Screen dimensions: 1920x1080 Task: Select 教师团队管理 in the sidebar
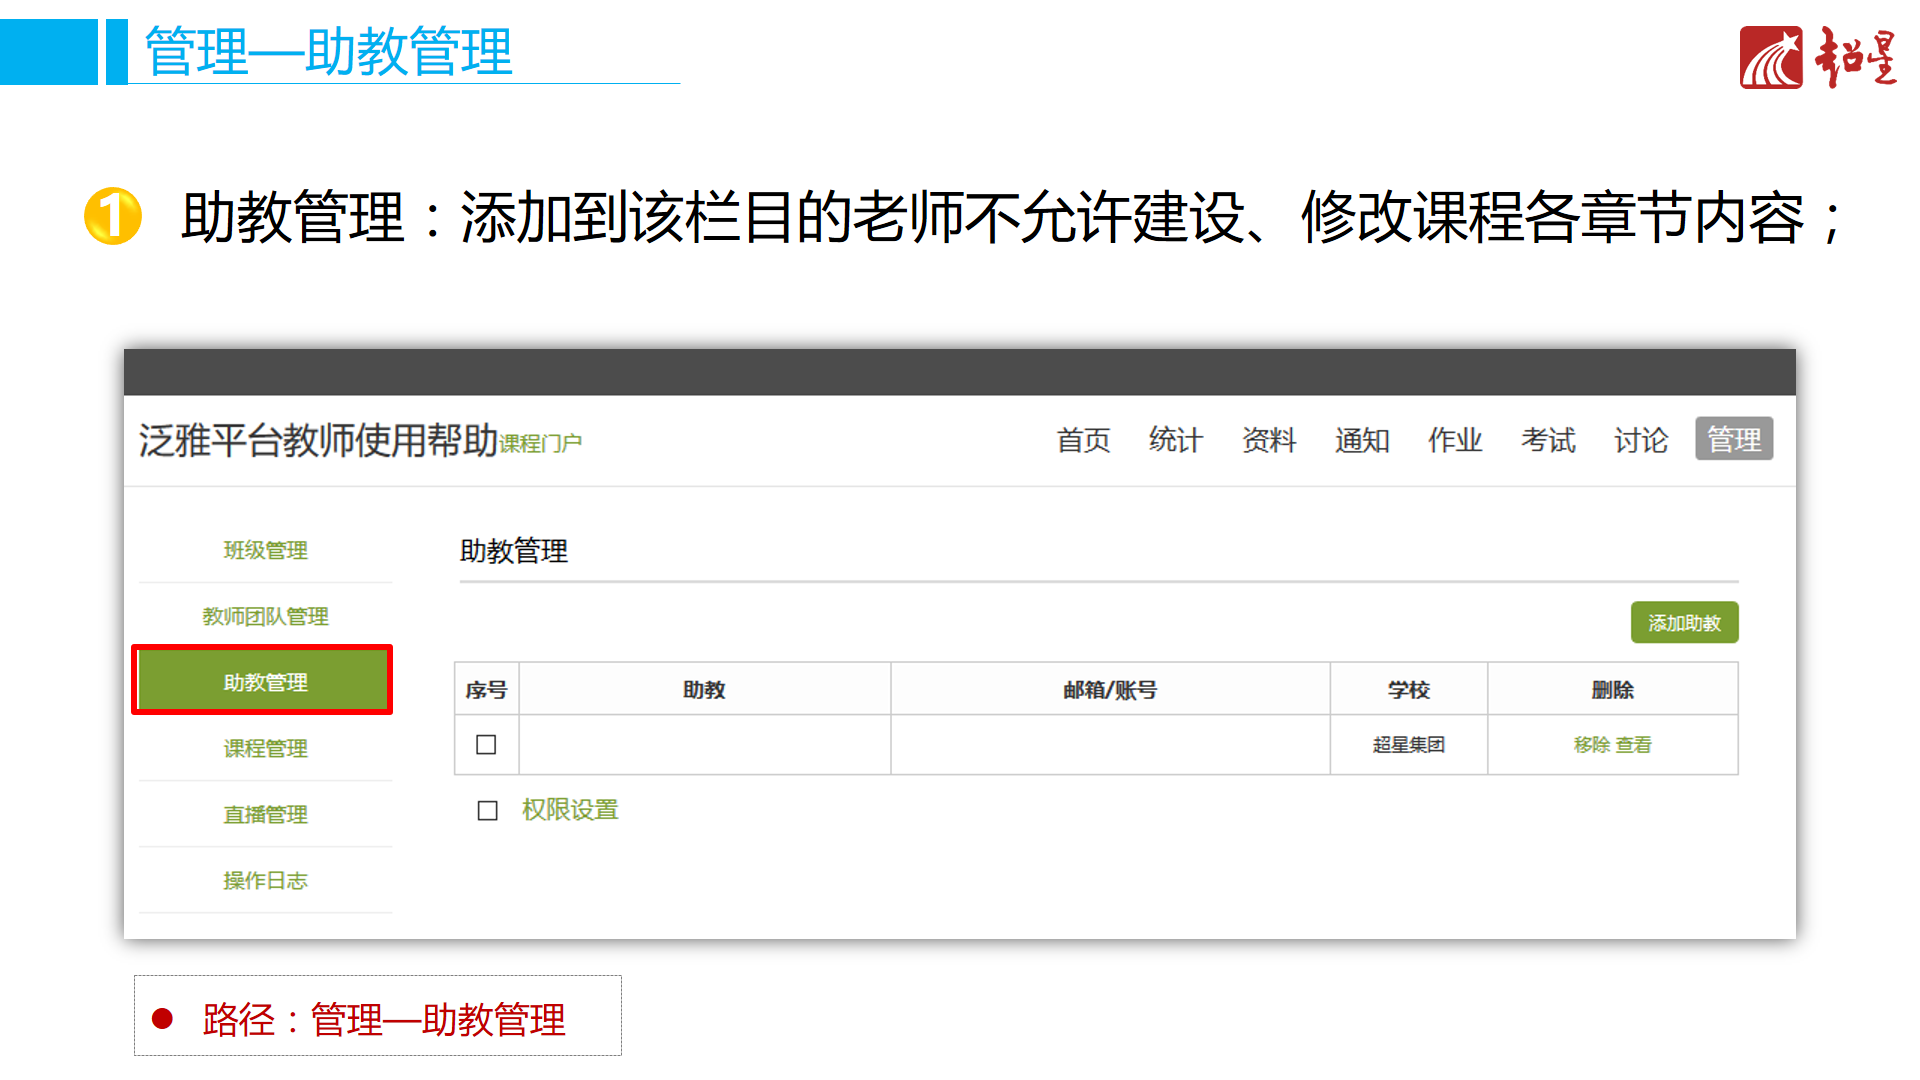pyautogui.click(x=265, y=616)
